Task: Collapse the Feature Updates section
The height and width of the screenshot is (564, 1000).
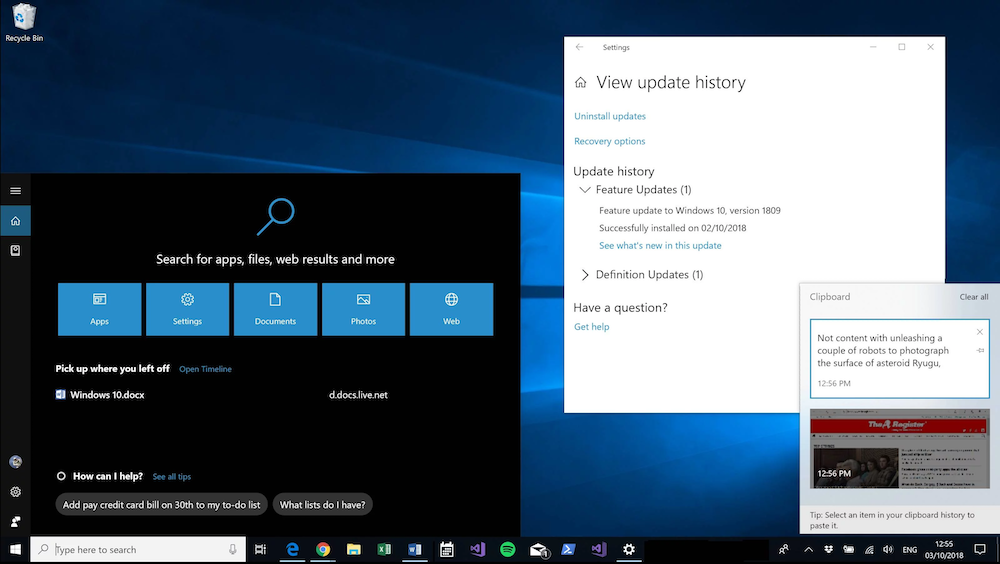Action: (x=584, y=189)
